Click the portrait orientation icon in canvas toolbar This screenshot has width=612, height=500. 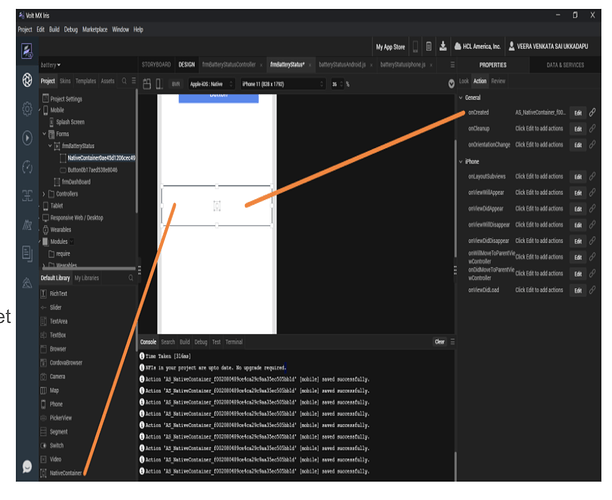pos(159,84)
